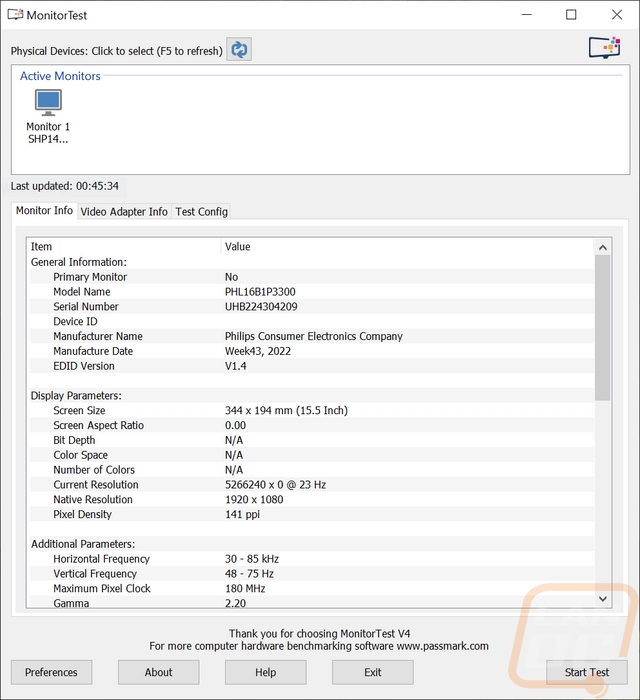
Task: Click the MonitorTest colorful monitor logo
Action: pyautogui.click(x=604, y=48)
